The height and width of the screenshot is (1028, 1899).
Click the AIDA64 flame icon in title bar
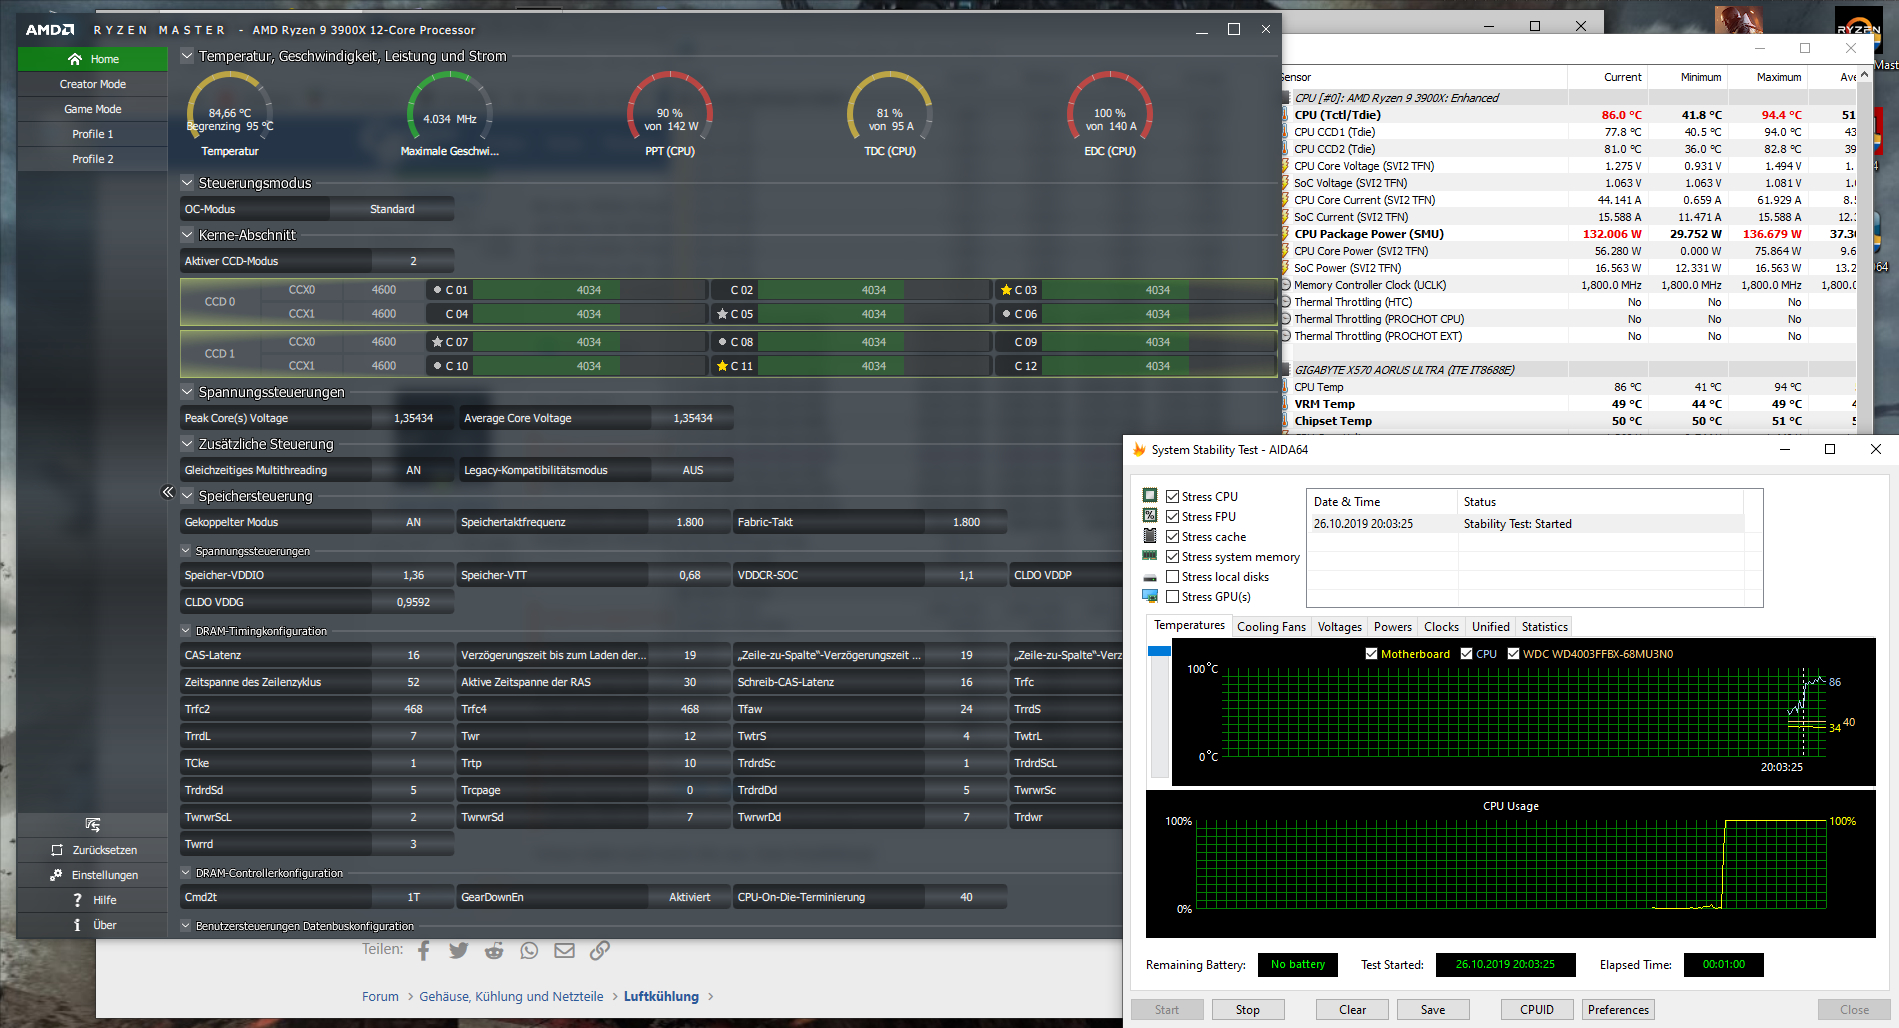[x=1138, y=450]
